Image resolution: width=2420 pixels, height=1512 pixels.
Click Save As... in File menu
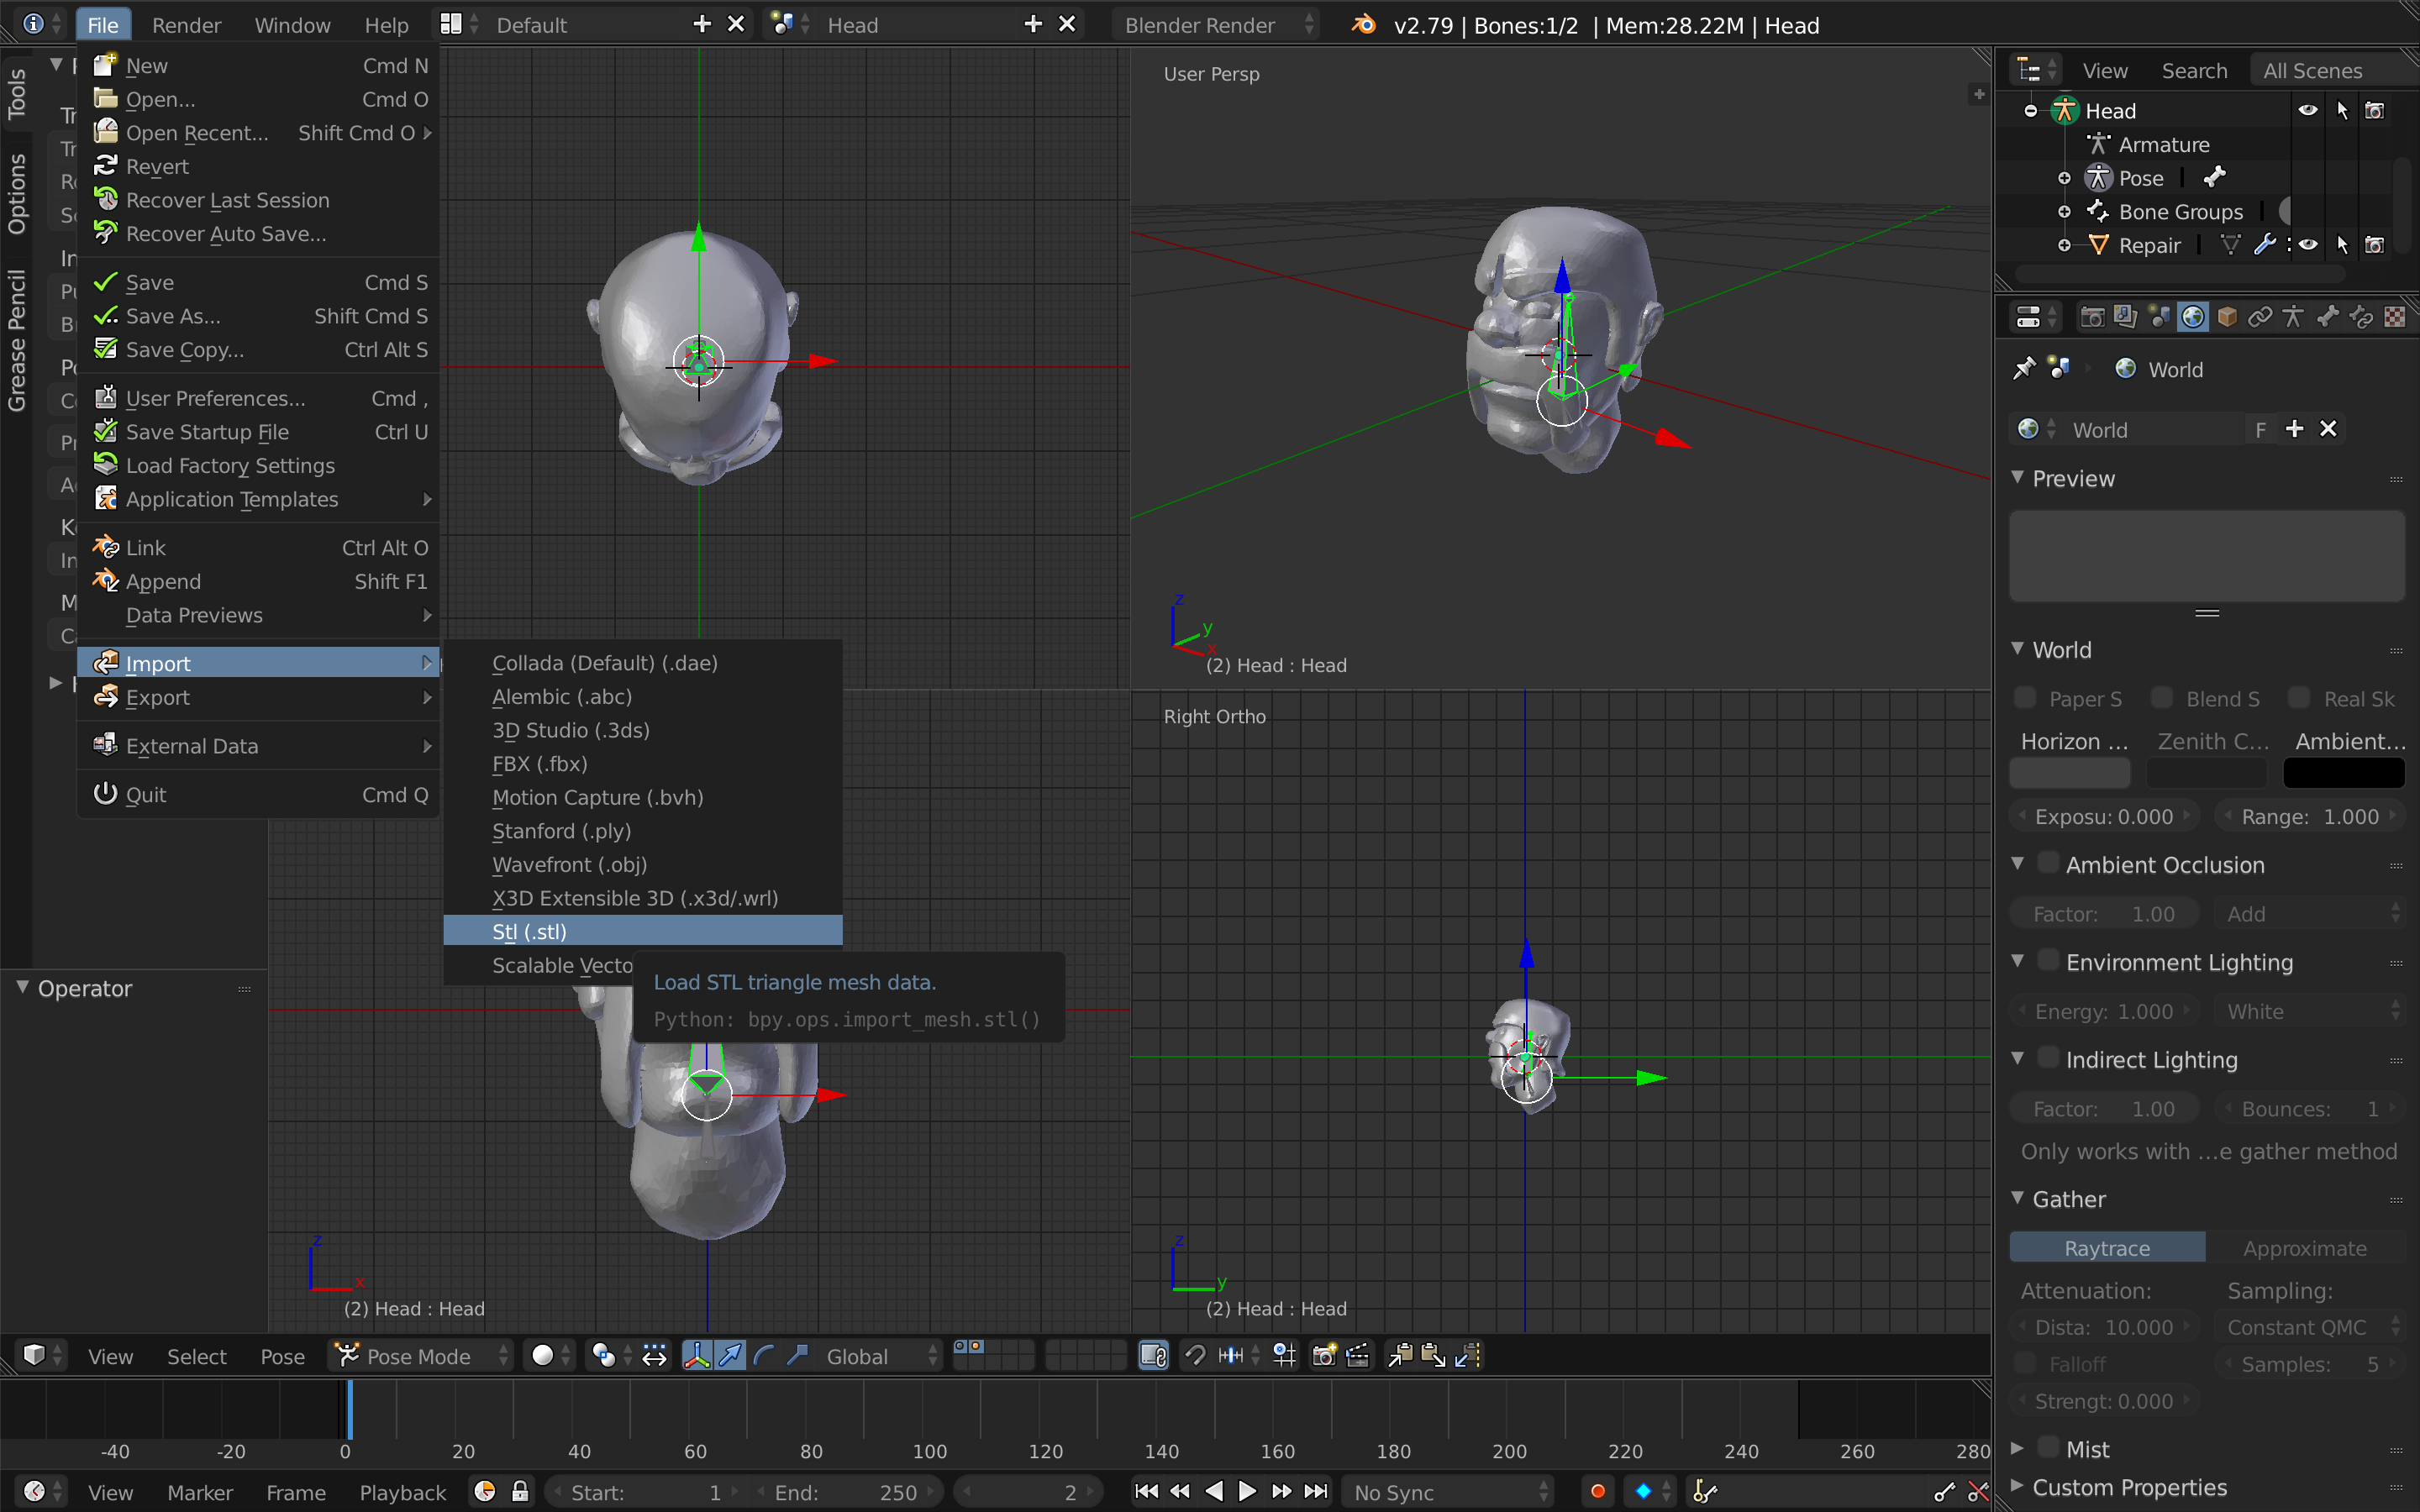259,316
